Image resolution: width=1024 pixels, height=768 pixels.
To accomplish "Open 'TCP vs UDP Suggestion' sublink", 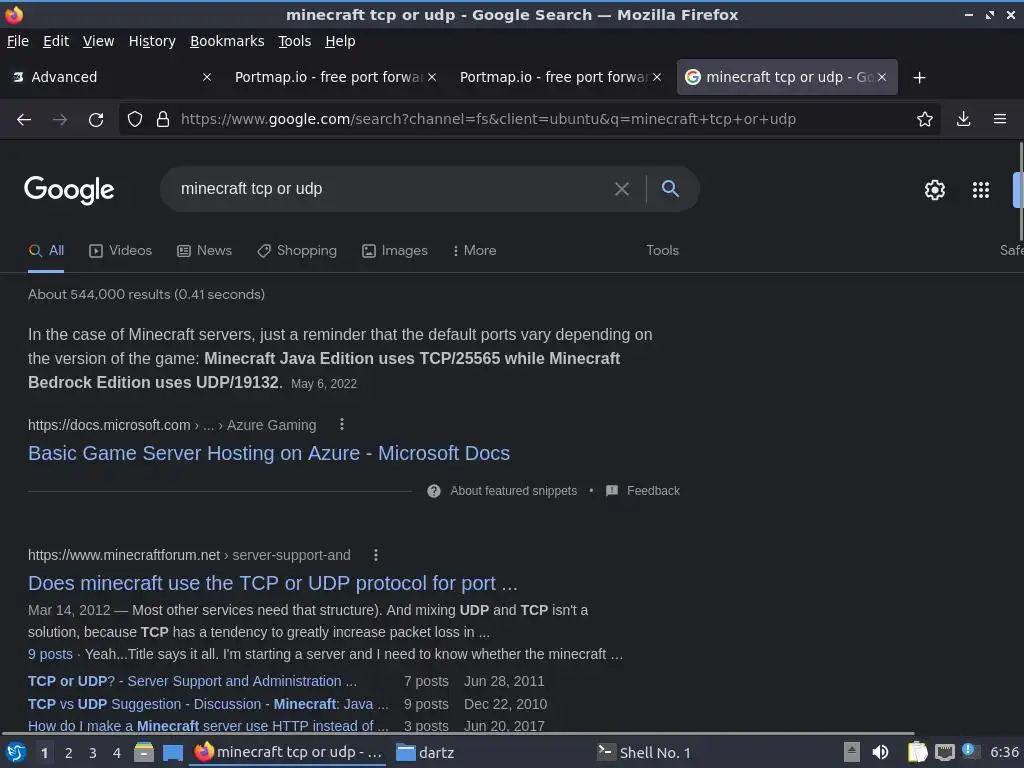I will click(x=208, y=704).
